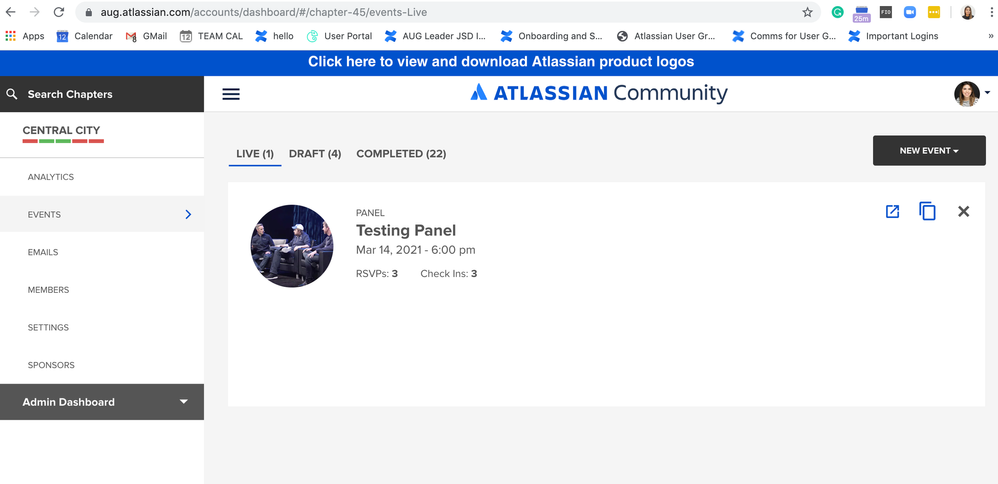Open the NEW EVENT dropdown button
998x484 pixels.
pyautogui.click(x=929, y=150)
